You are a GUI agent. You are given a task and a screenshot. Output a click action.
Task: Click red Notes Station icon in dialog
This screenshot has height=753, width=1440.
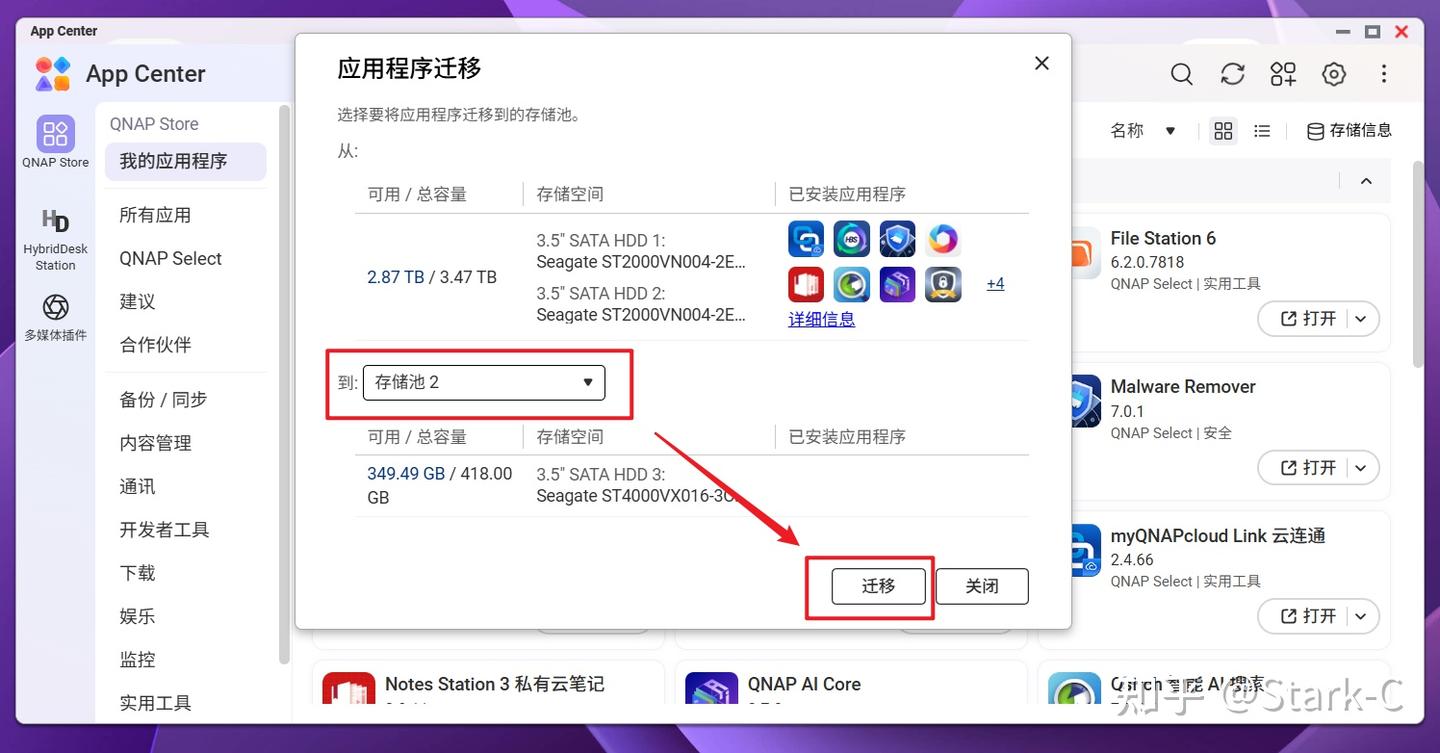[806, 284]
